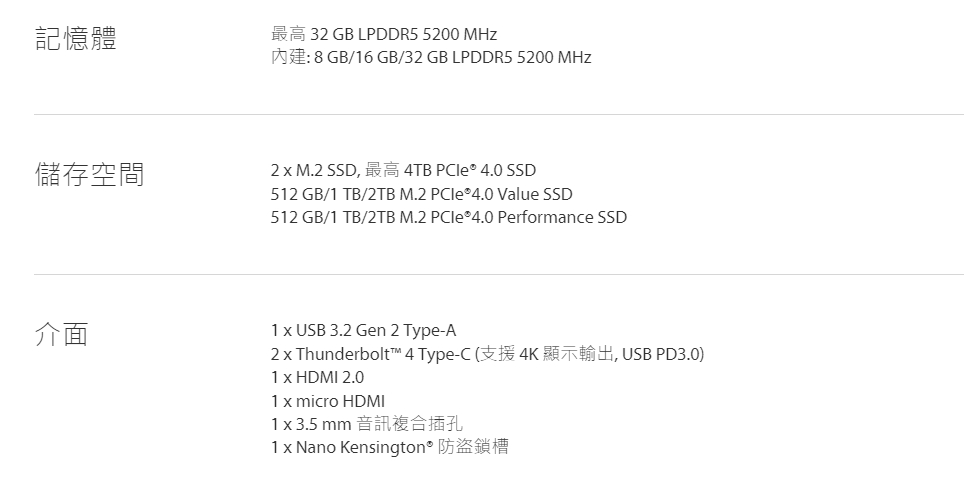The height and width of the screenshot is (490, 964).
Task: Click the divider line below 記憶體 section
Action: point(499,114)
